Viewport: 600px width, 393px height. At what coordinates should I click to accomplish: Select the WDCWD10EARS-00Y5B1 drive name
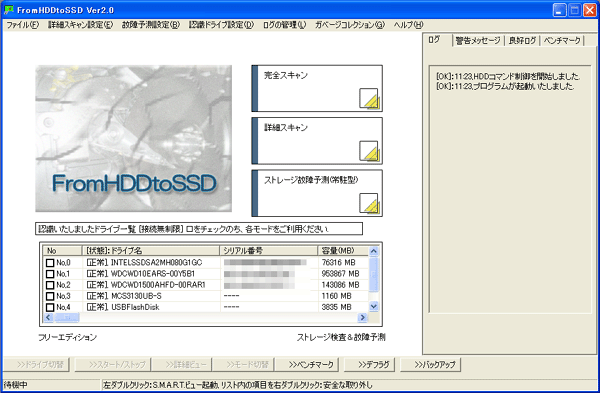pos(153,274)
